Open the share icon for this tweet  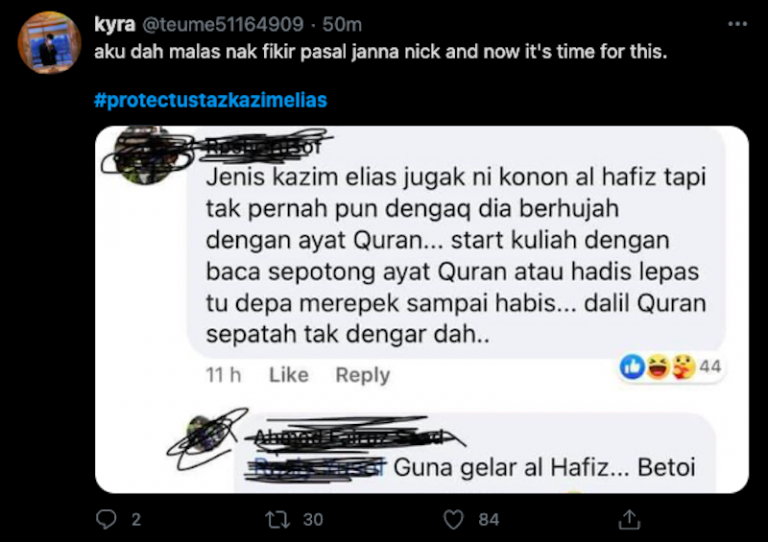pos(629,519)
